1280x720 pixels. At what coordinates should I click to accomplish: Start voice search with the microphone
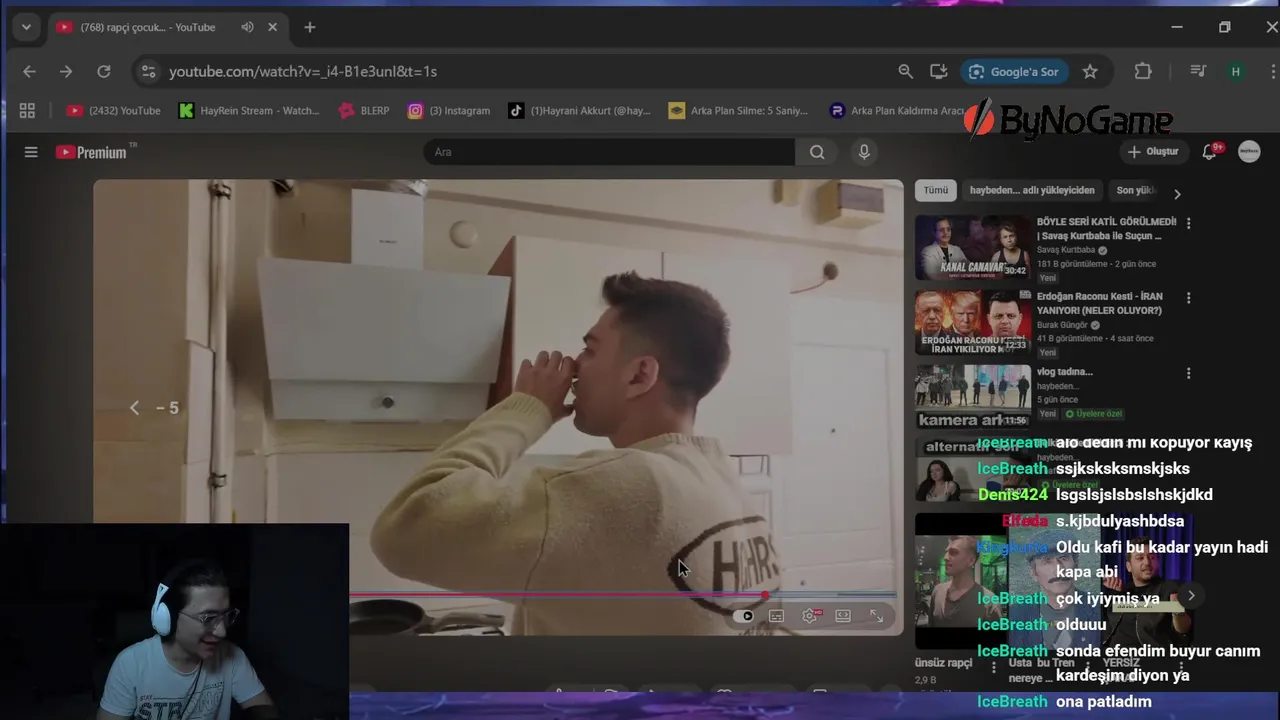[x=864, y=152]
